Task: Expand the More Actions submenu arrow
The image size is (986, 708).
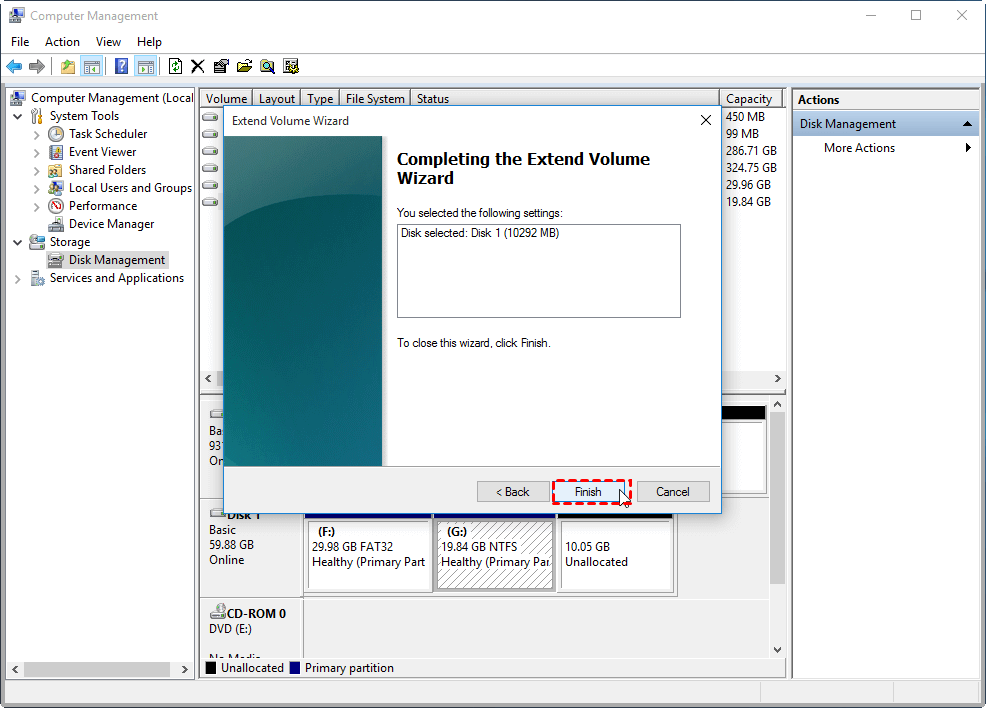Action: click(968, 148)
